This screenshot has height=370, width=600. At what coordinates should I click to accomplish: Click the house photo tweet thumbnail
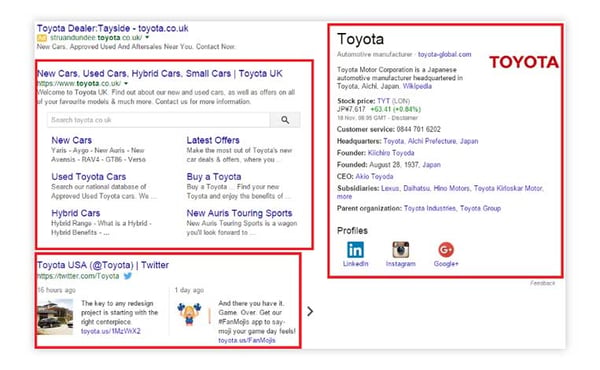[x=55, y=317]
